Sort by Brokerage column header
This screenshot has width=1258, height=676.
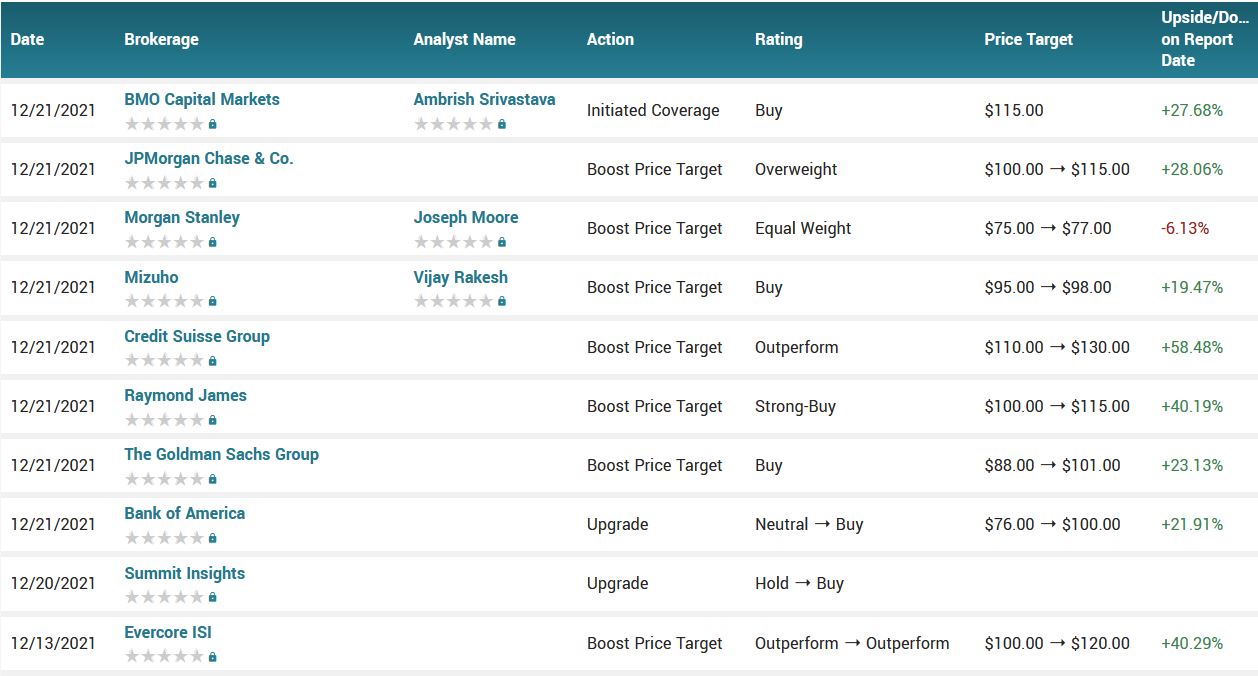[x=161, y=39]
